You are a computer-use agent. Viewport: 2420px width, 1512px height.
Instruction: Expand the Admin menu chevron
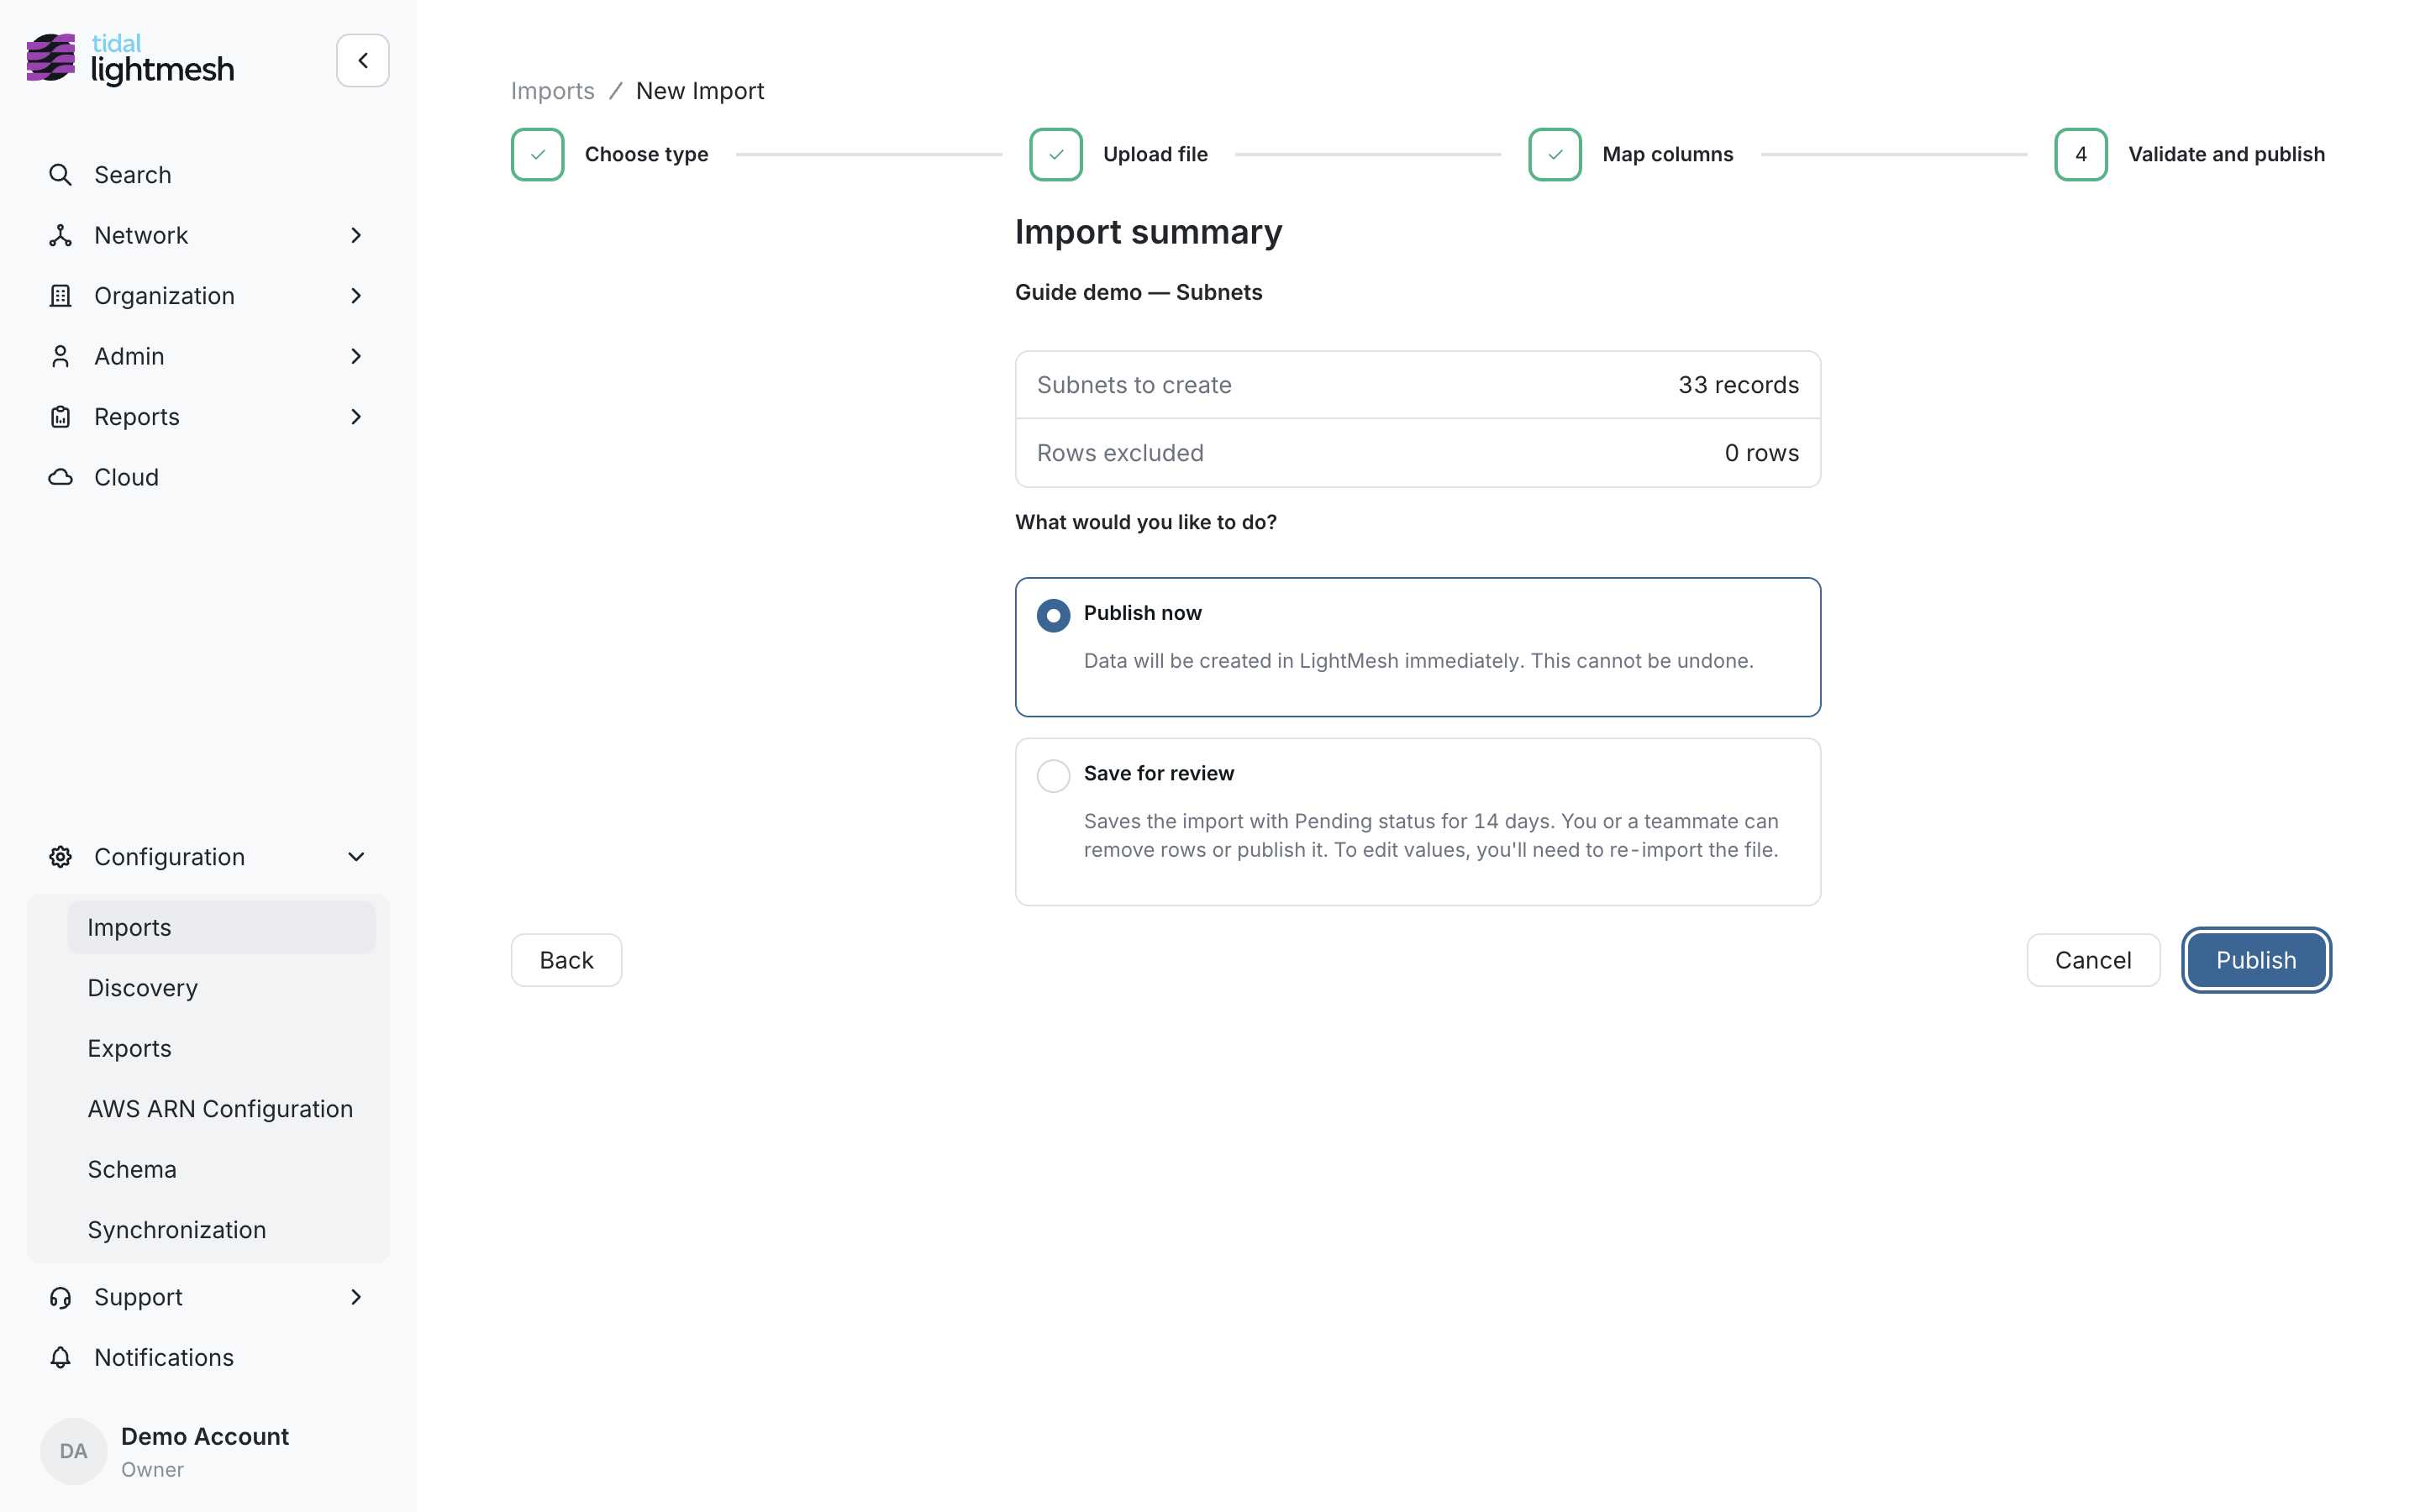(356, 356)
